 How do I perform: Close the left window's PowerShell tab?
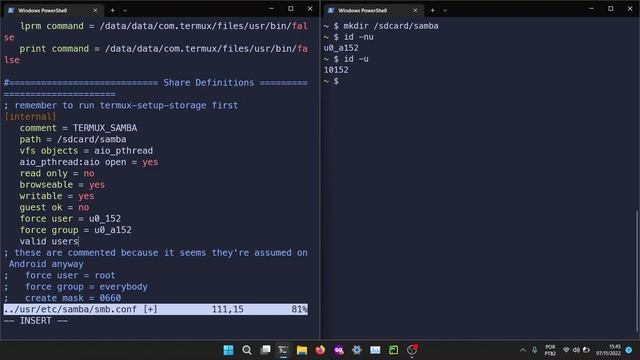95,10
